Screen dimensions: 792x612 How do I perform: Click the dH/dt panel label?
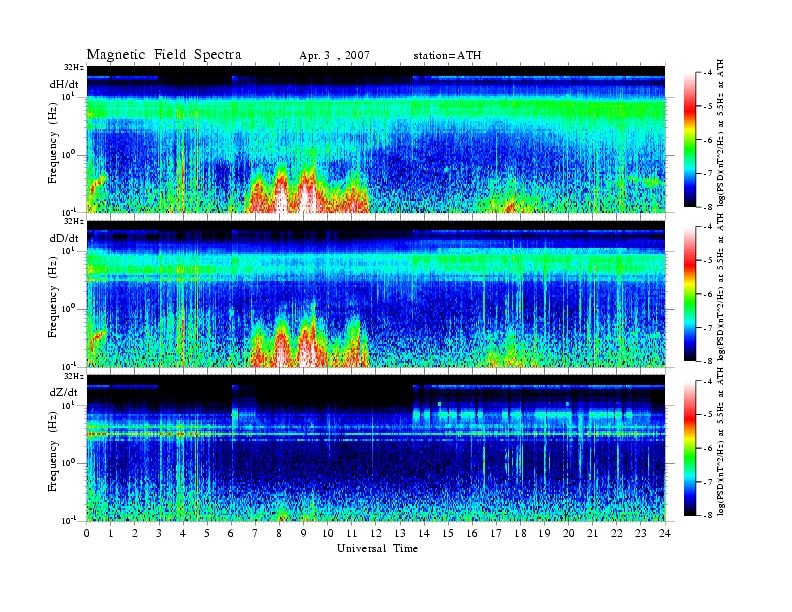pyautogui.click(x=64, y=84)
